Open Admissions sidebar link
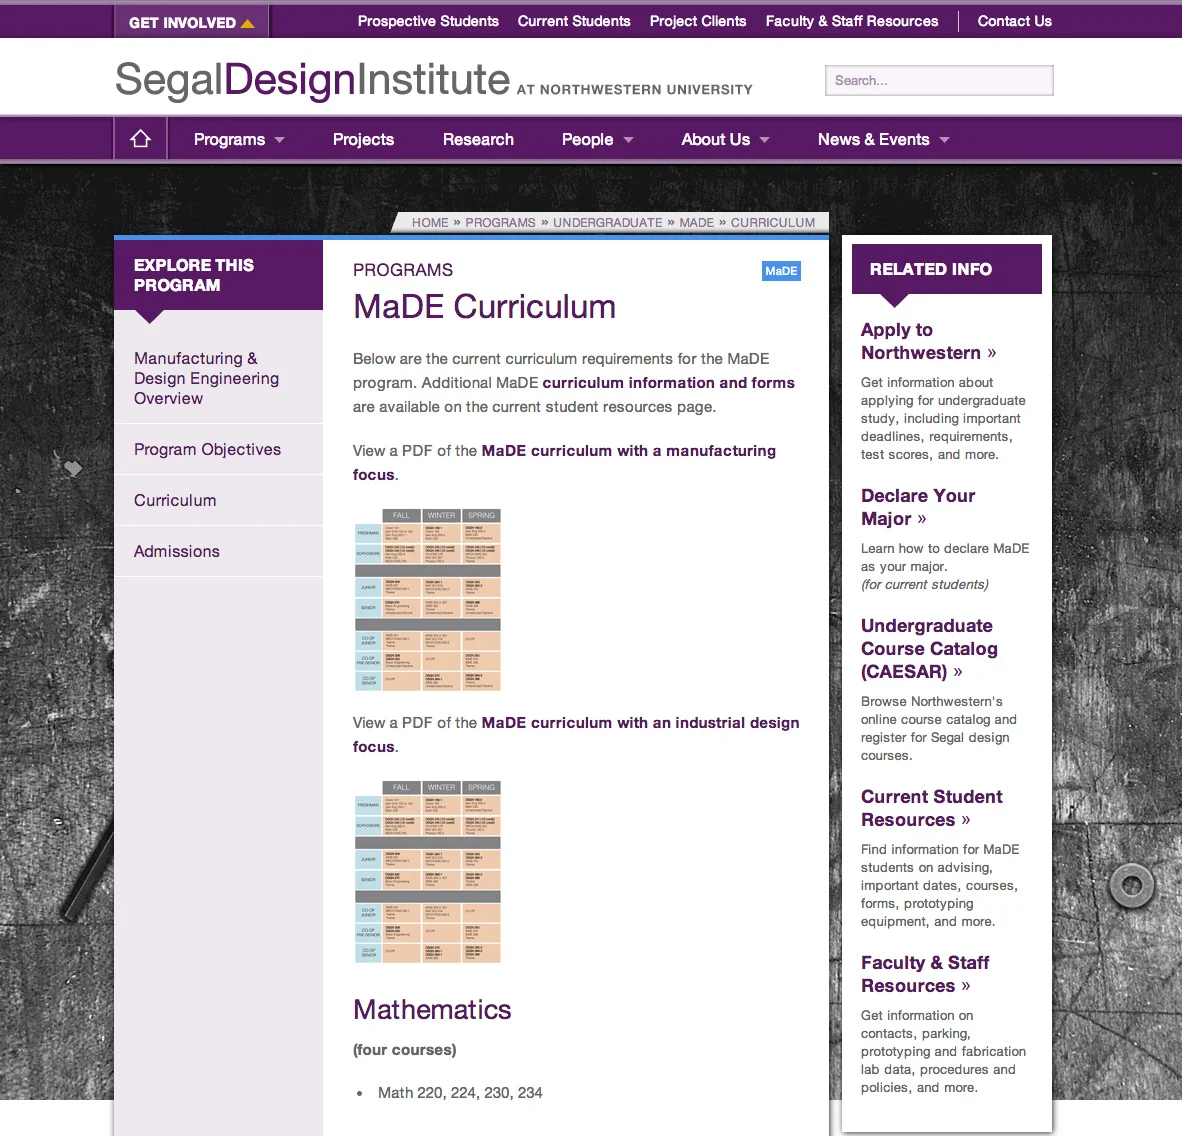This screenshot has width=1182, height=1136. (x=176, y=551)
